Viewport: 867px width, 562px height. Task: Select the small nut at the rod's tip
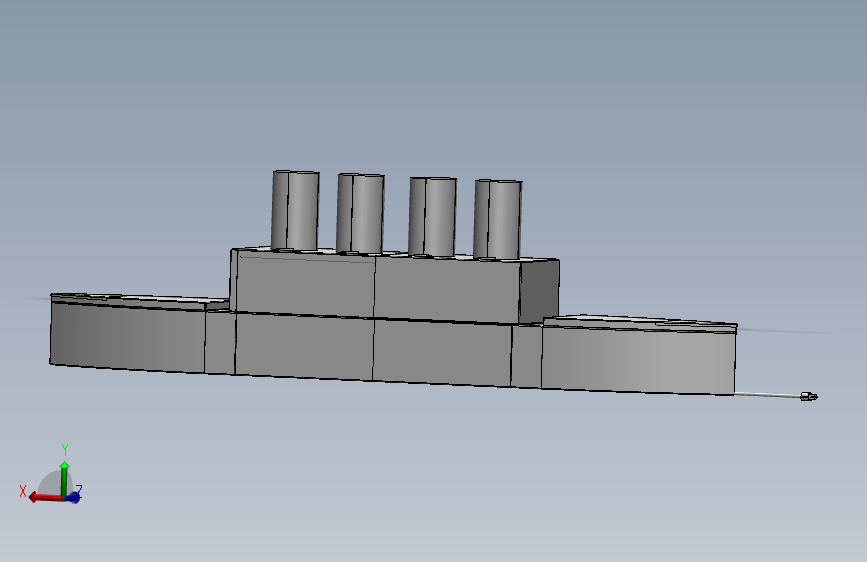coord(809,396)
